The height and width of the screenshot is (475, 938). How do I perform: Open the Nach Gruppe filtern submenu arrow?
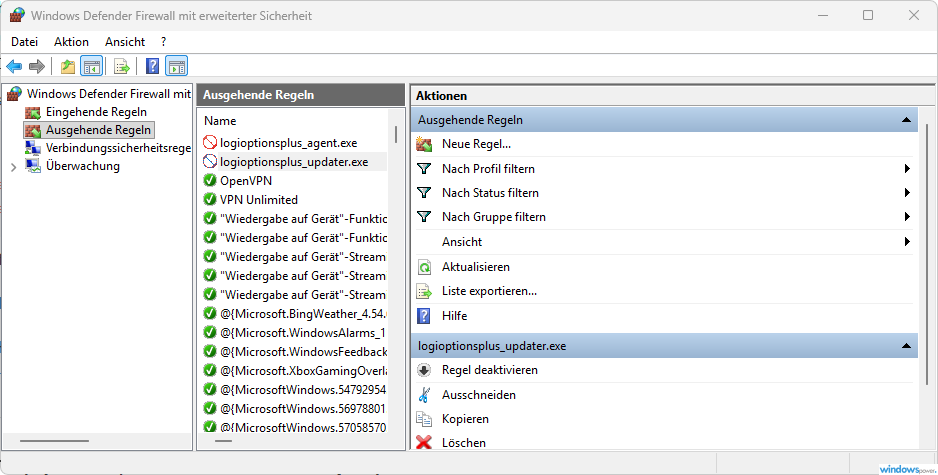[907, 217]
